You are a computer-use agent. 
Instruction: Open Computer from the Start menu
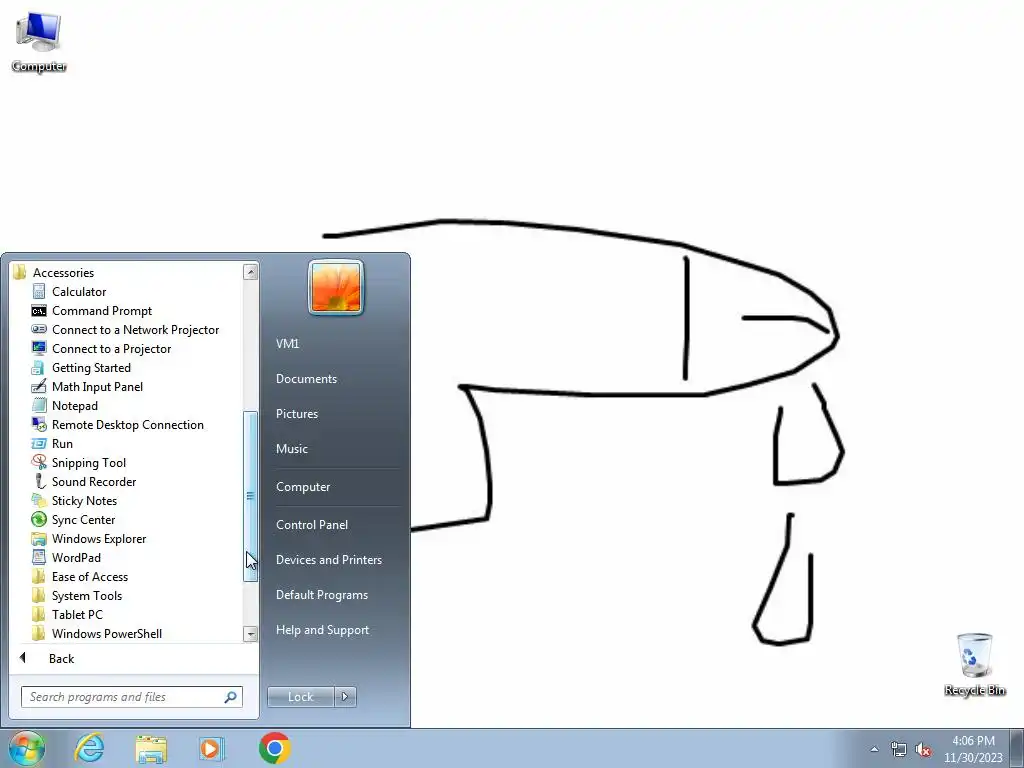(x=303, y=487)
